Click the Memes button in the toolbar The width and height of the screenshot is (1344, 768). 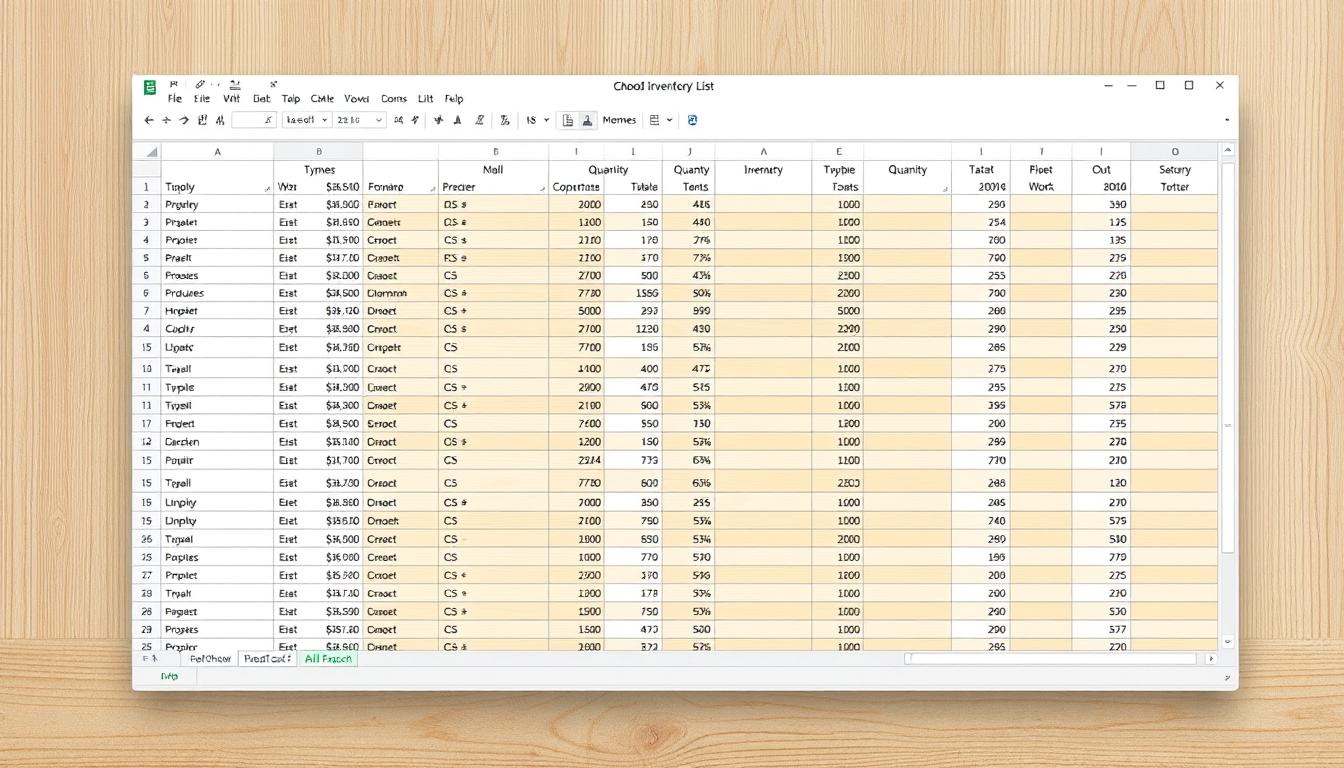tap(619, 120)
